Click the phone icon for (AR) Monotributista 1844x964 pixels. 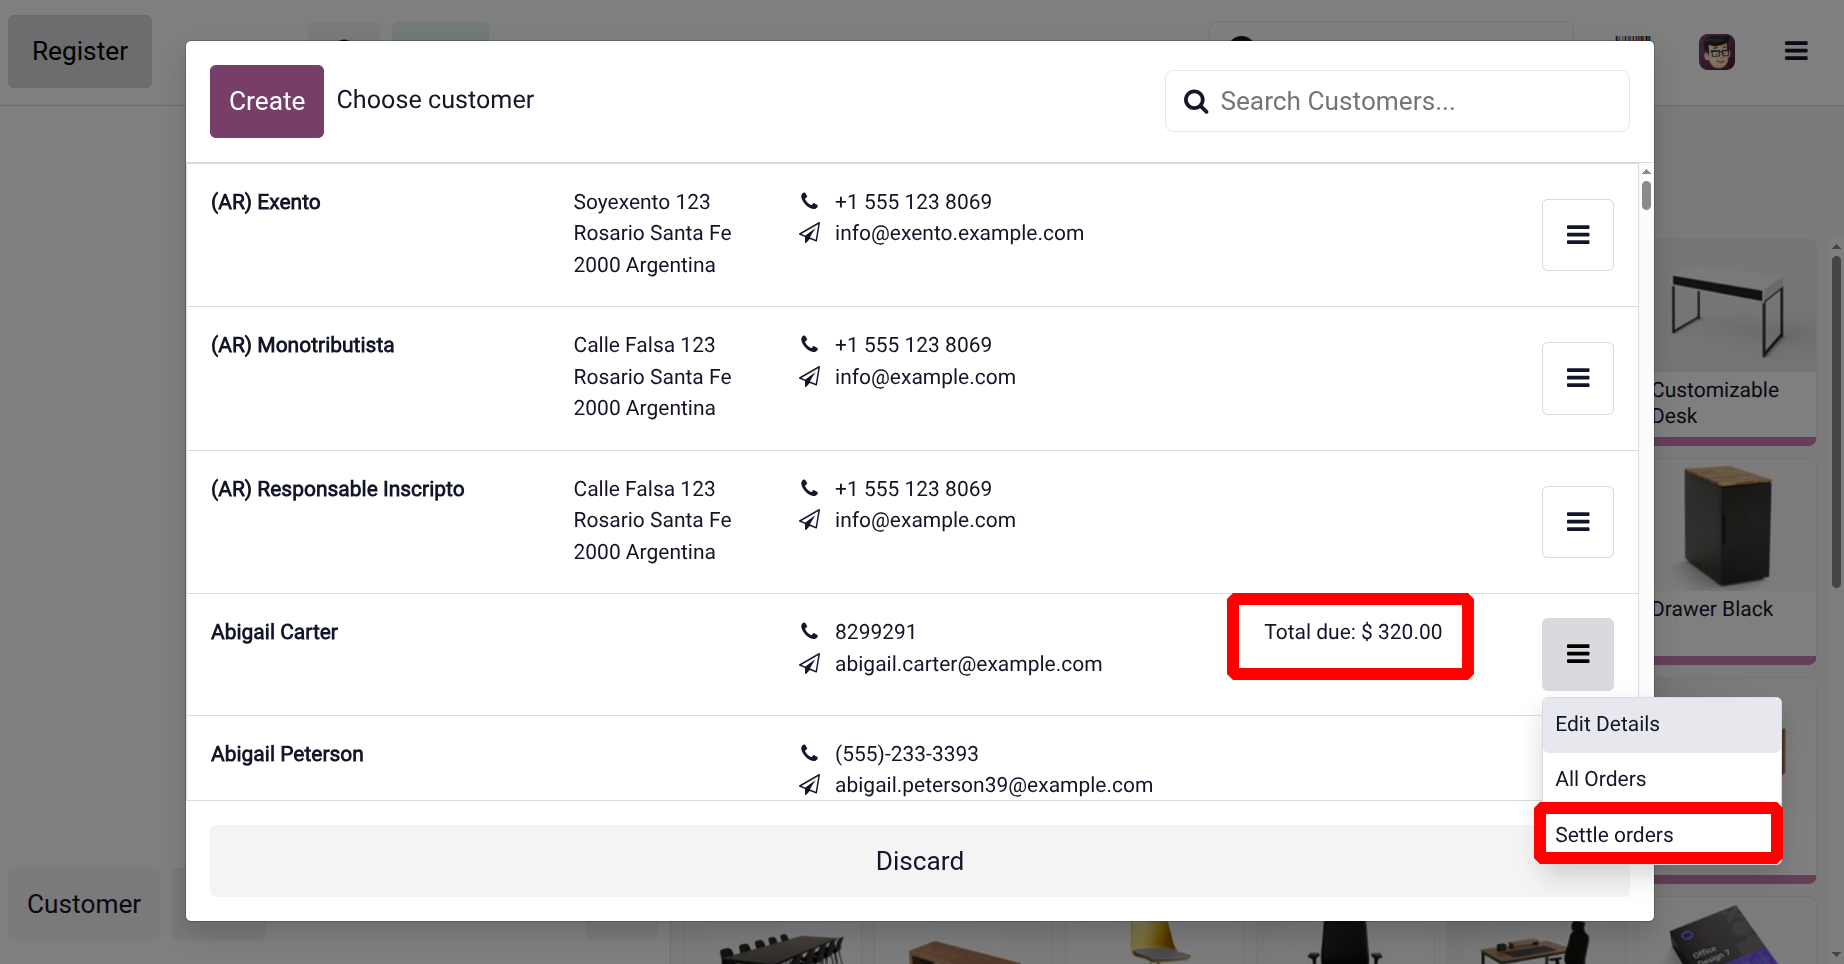(809, 345)
